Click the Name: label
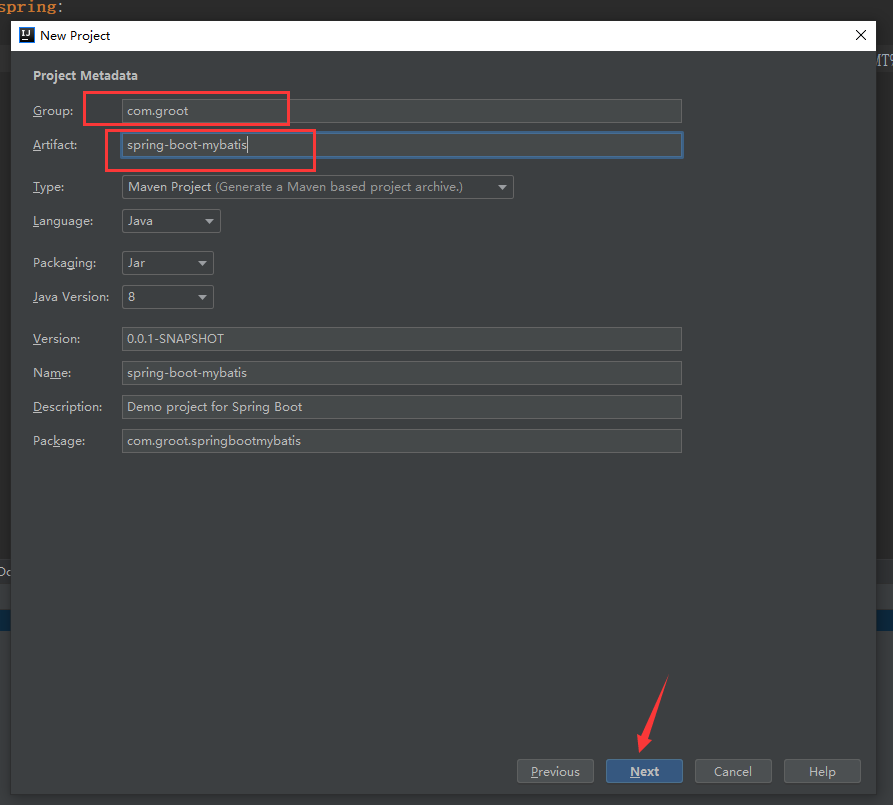This screenshot has width=893, height=805. pyautogui.click(x=52, y=373)
